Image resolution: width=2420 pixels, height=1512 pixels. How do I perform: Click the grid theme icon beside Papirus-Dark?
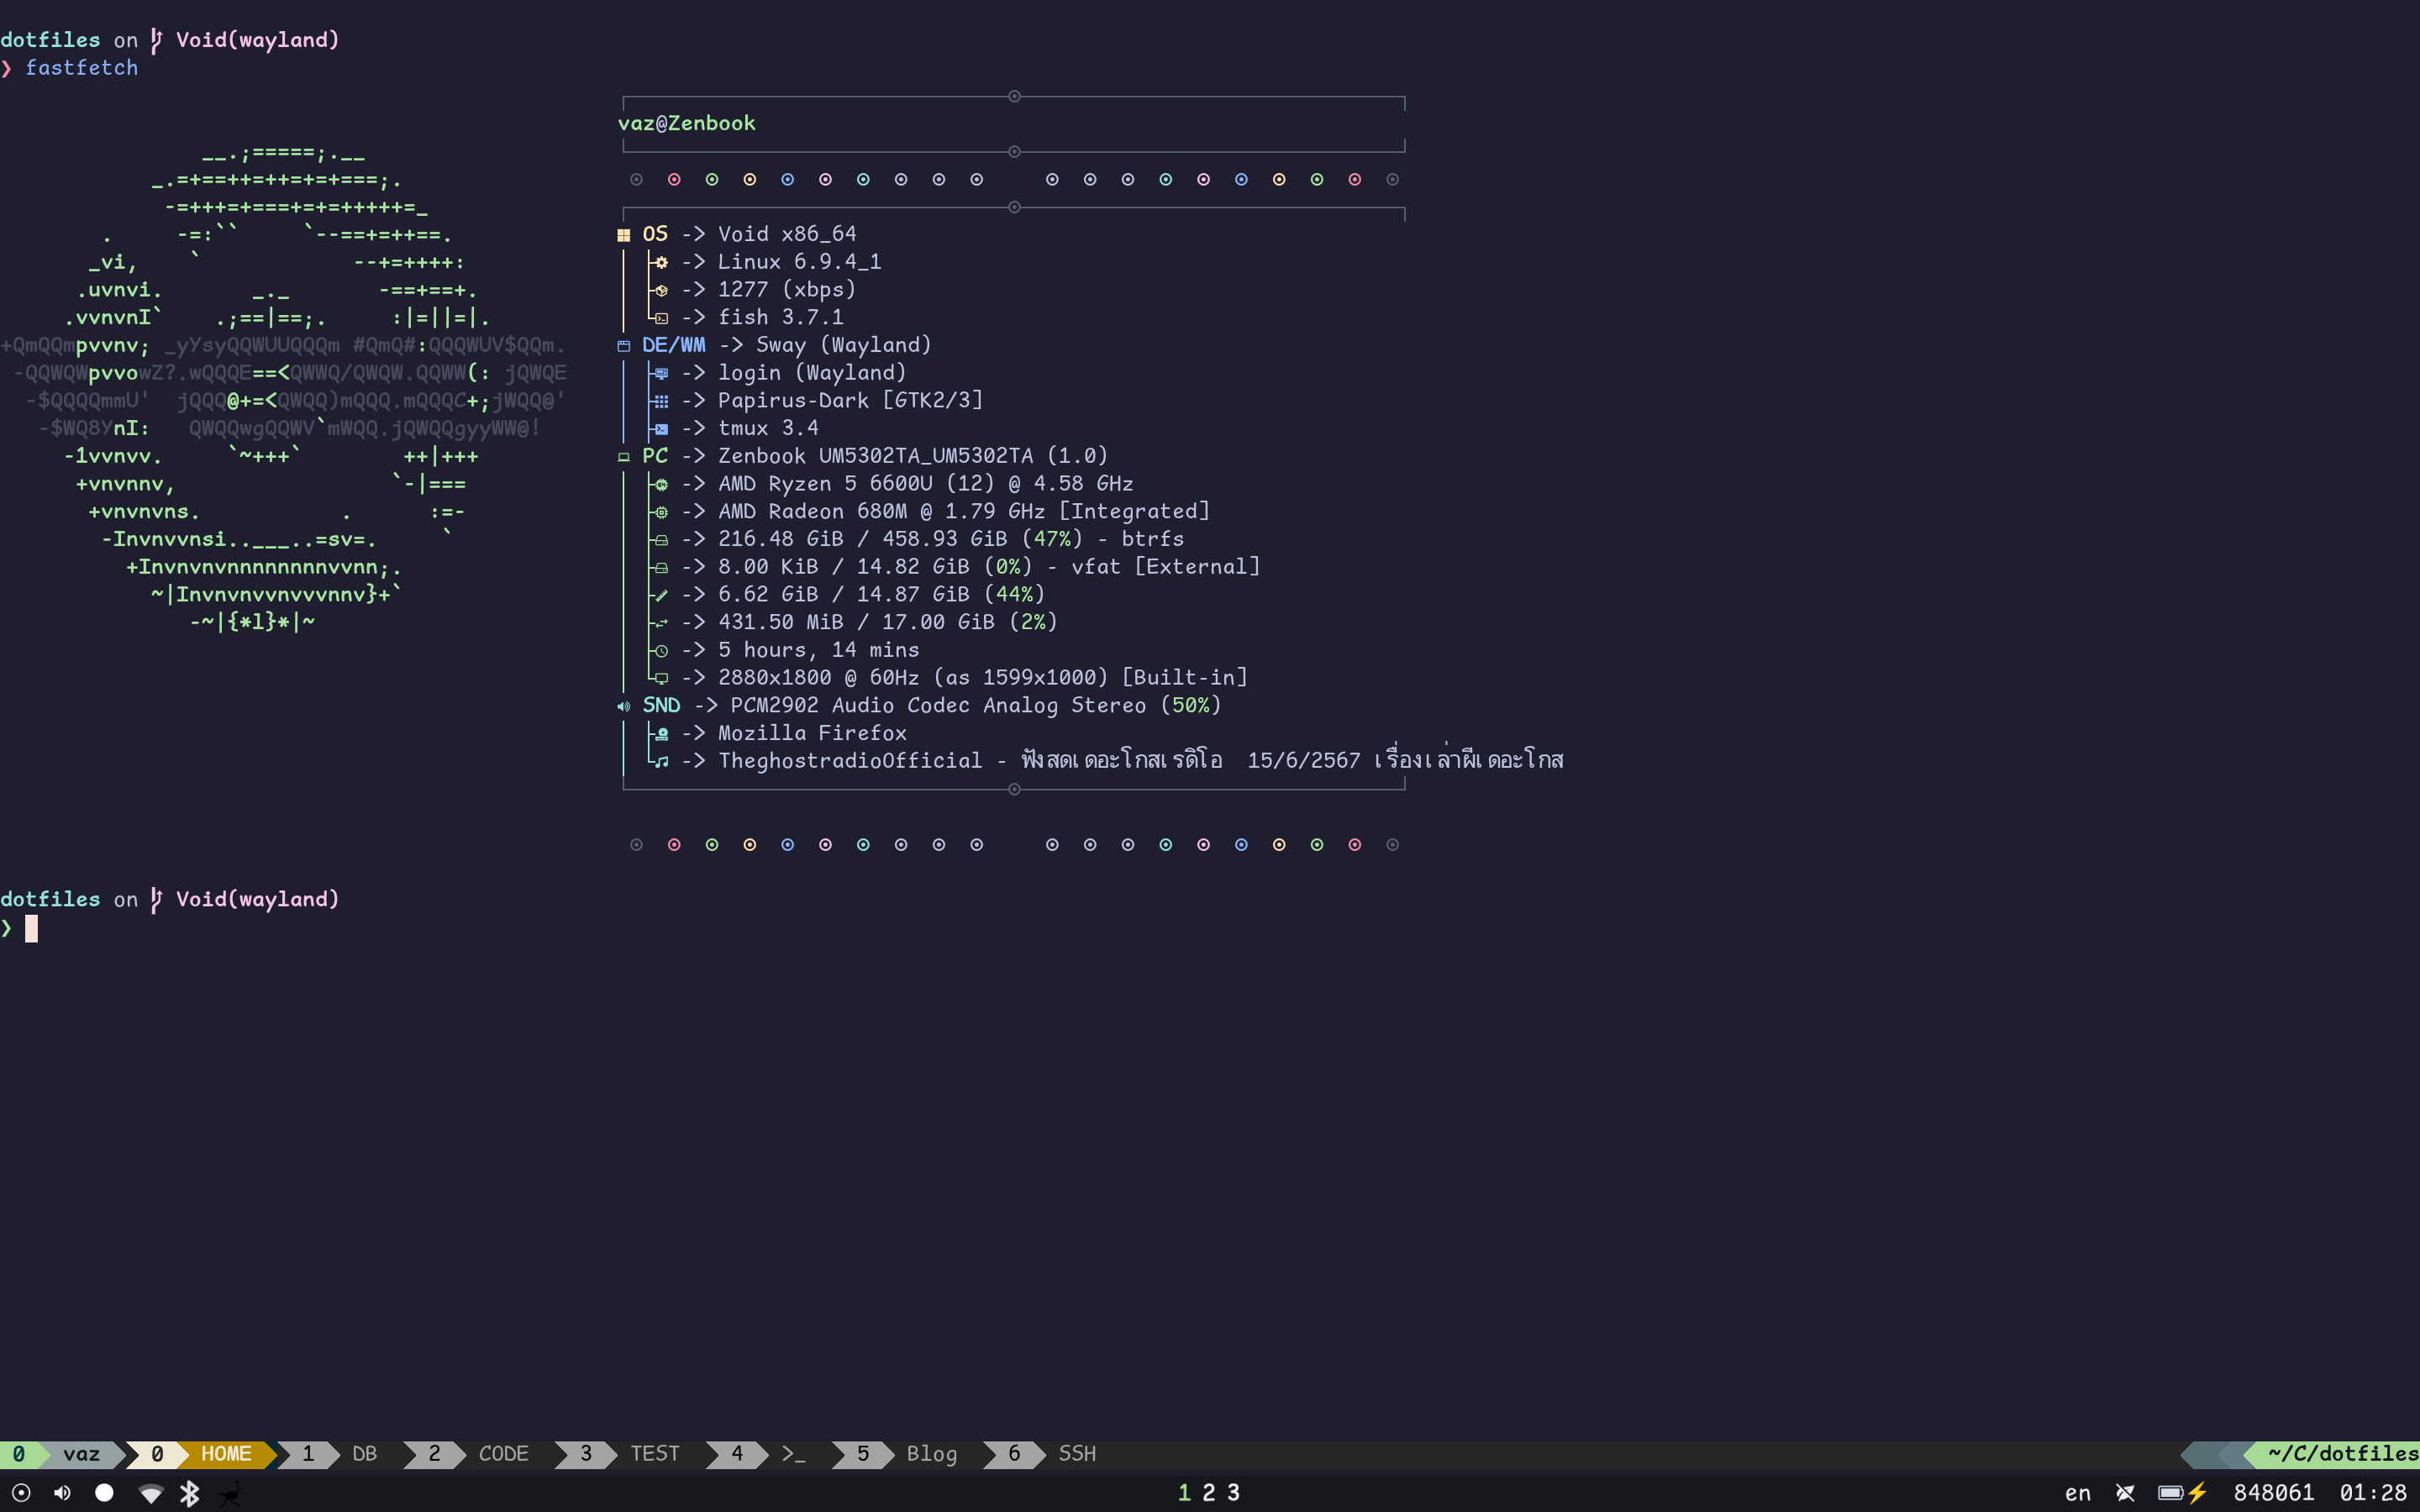pos(661,401)
